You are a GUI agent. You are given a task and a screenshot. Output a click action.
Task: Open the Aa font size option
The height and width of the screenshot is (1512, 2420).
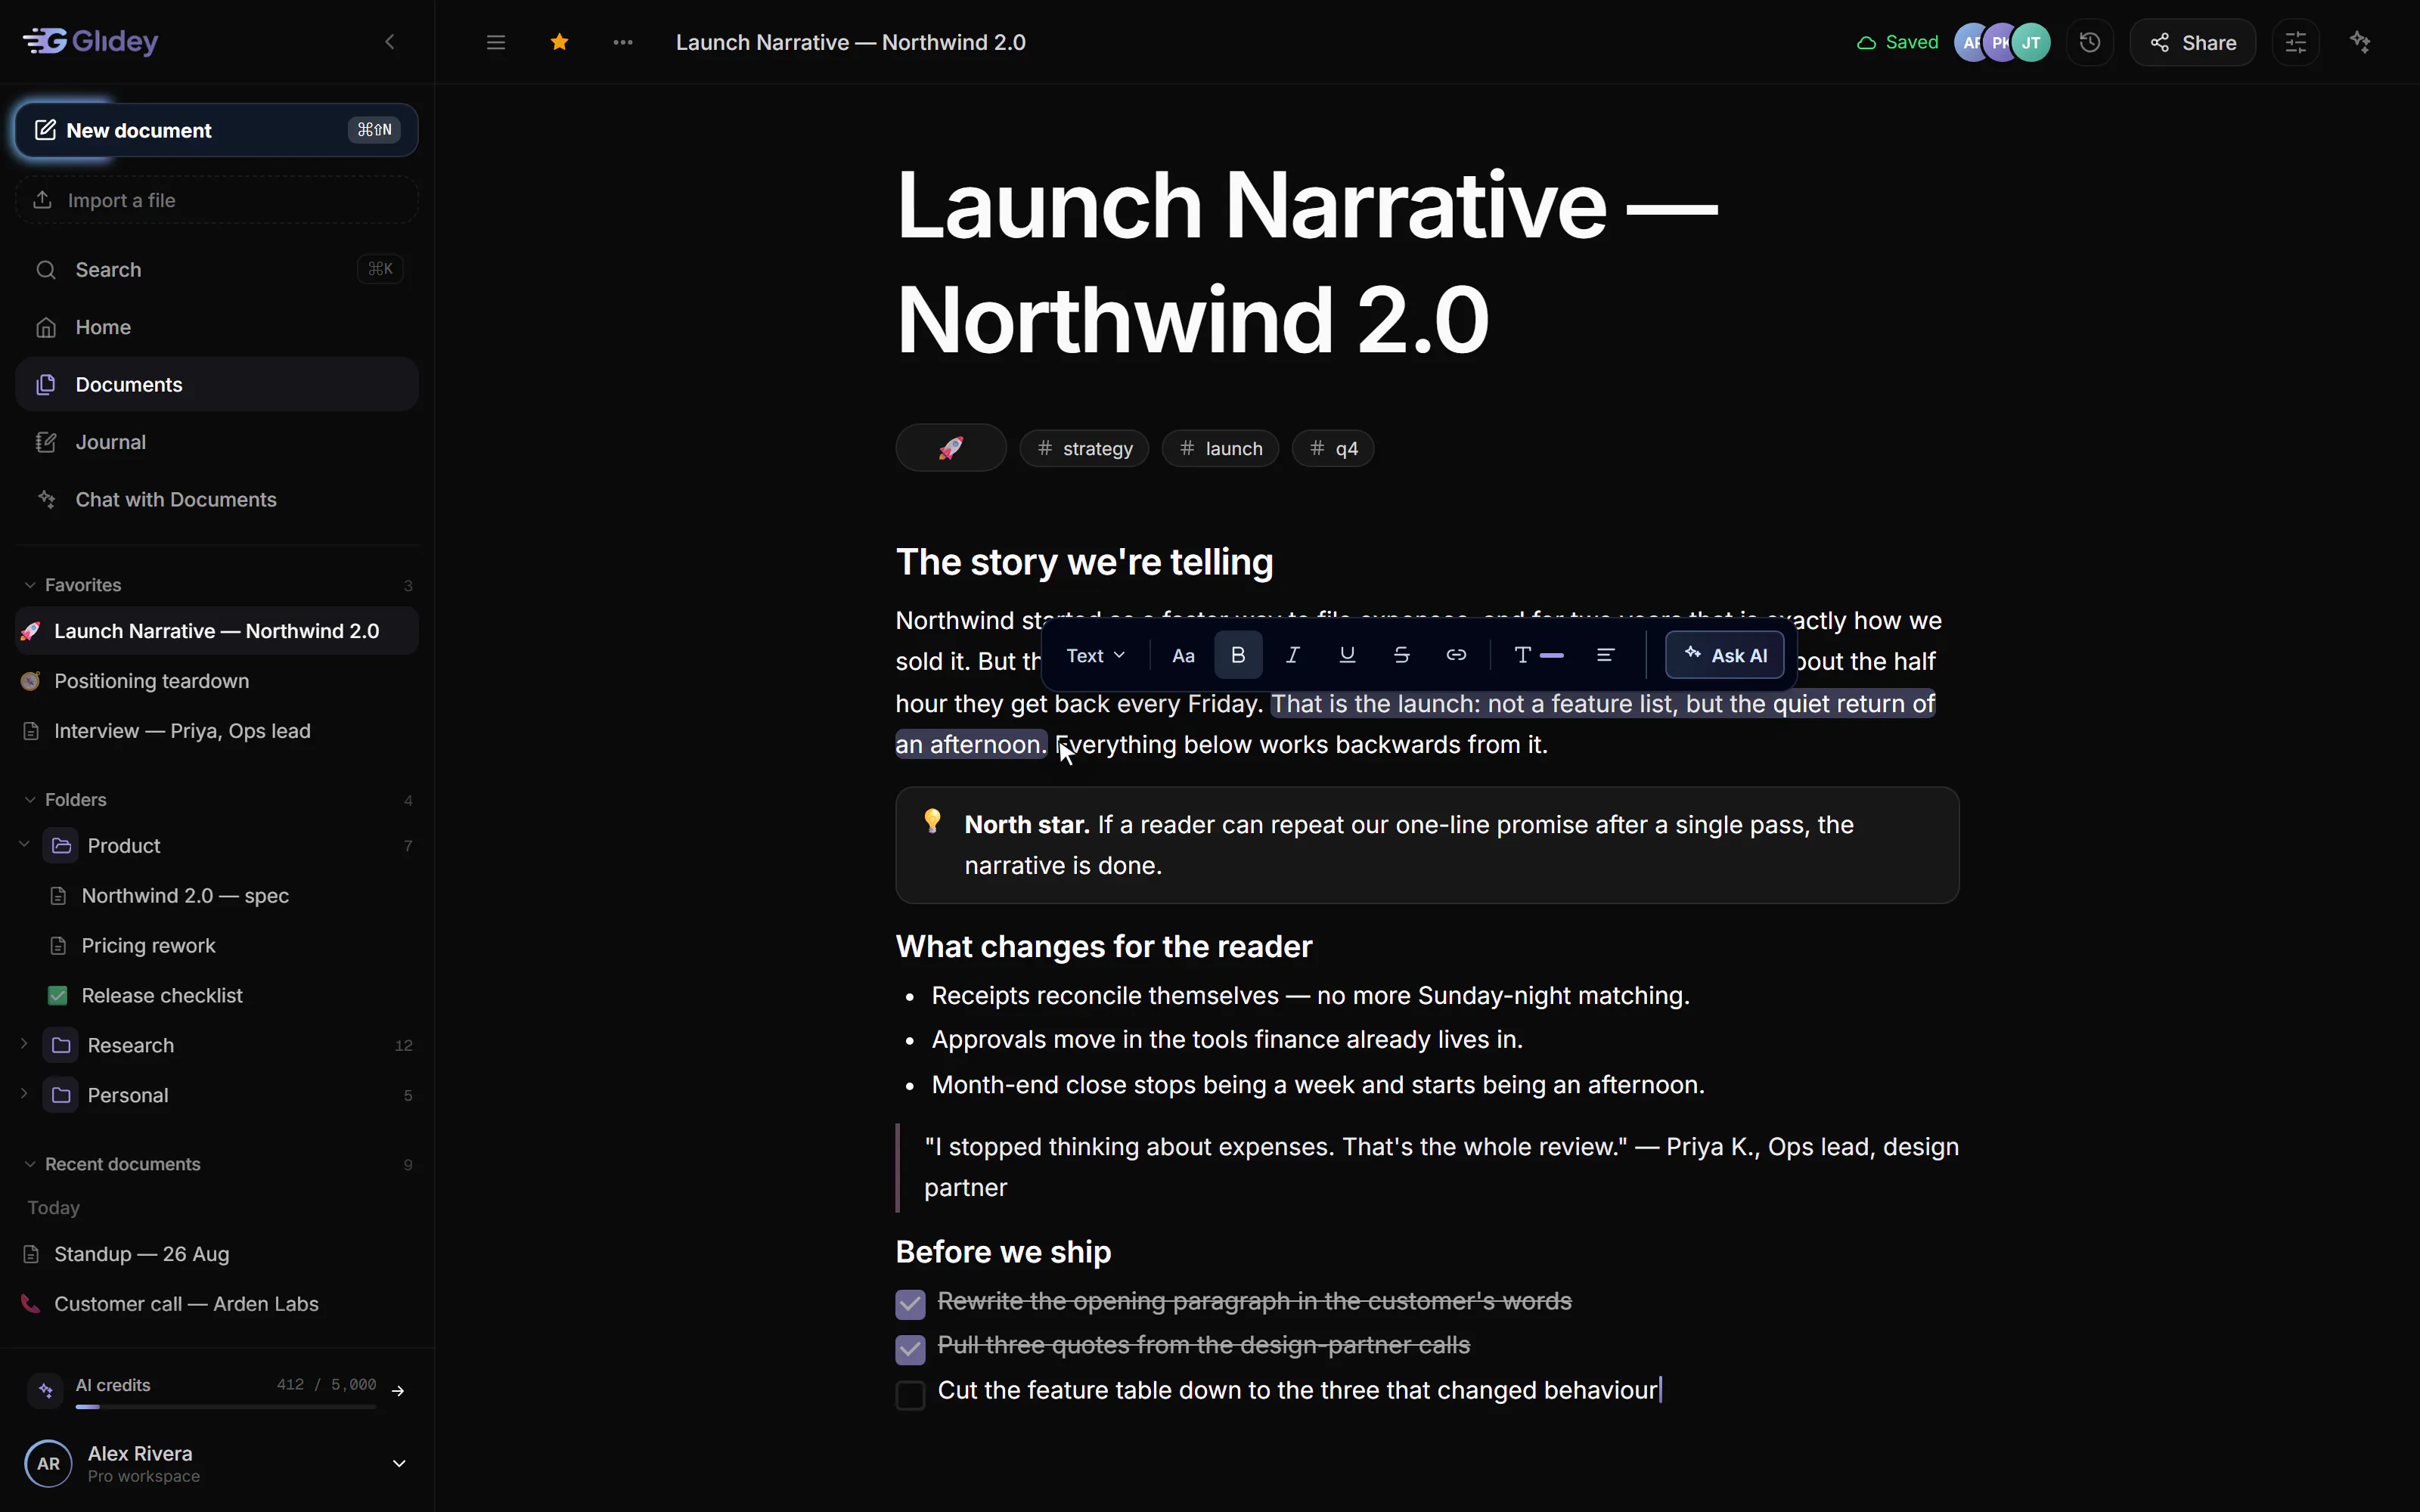point(1184,656)
